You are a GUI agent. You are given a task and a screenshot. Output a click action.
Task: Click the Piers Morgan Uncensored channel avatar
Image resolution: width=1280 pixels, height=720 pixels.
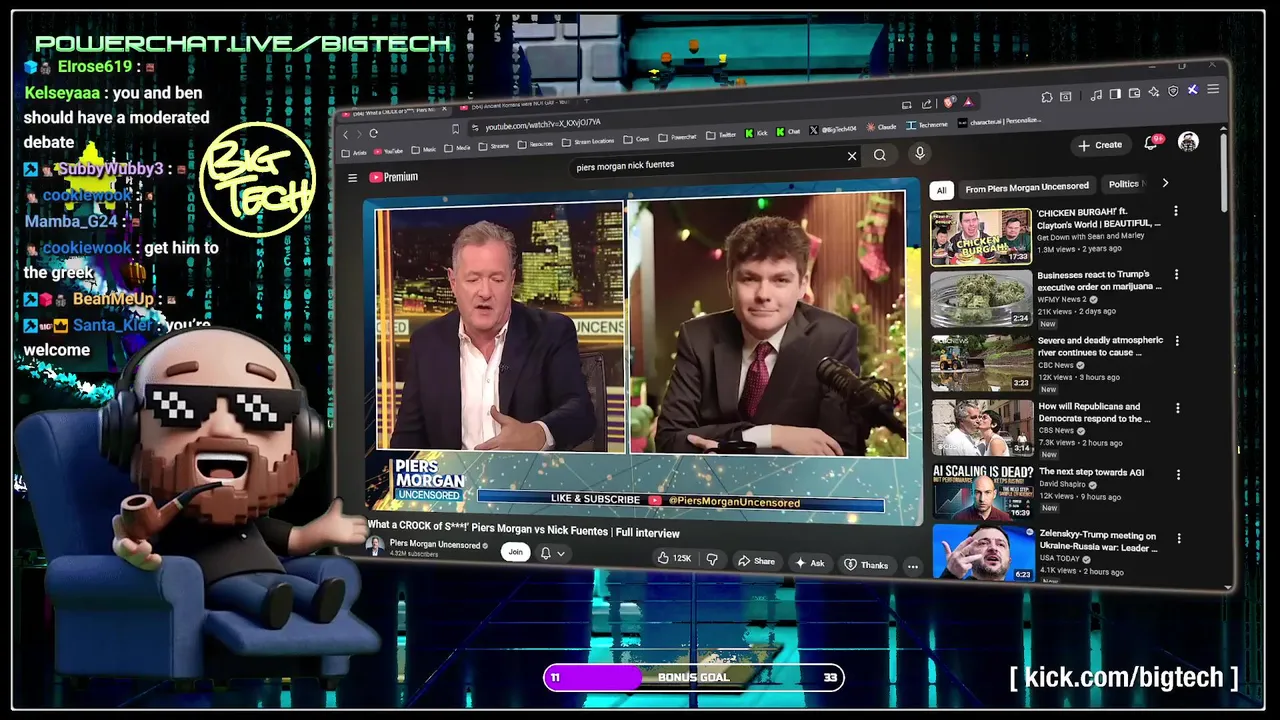(x=375, y=546)
